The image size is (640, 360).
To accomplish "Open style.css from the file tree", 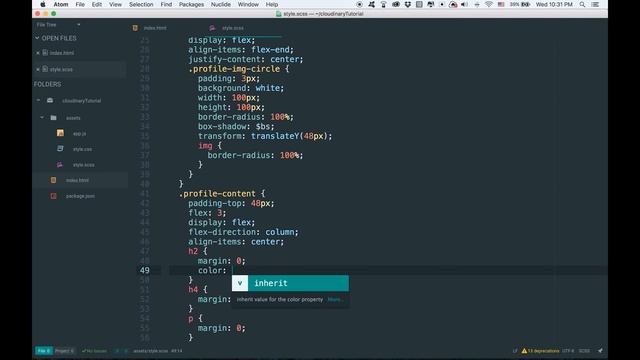I will click(82, 149).
